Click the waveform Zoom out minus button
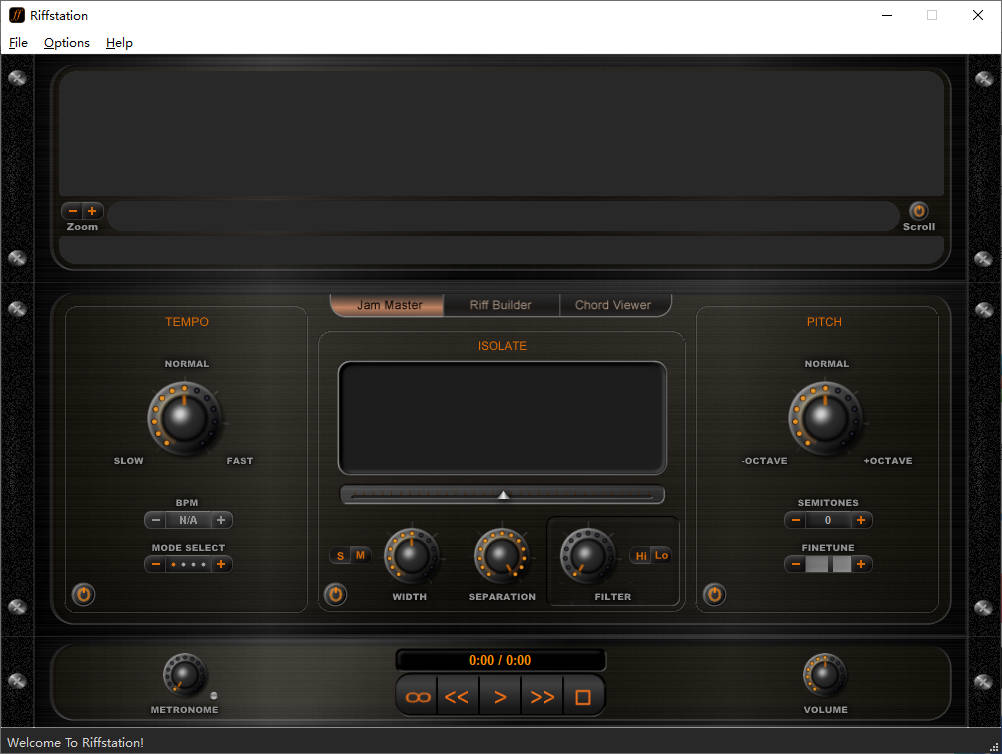1002x754 pixels. (73, 211)
